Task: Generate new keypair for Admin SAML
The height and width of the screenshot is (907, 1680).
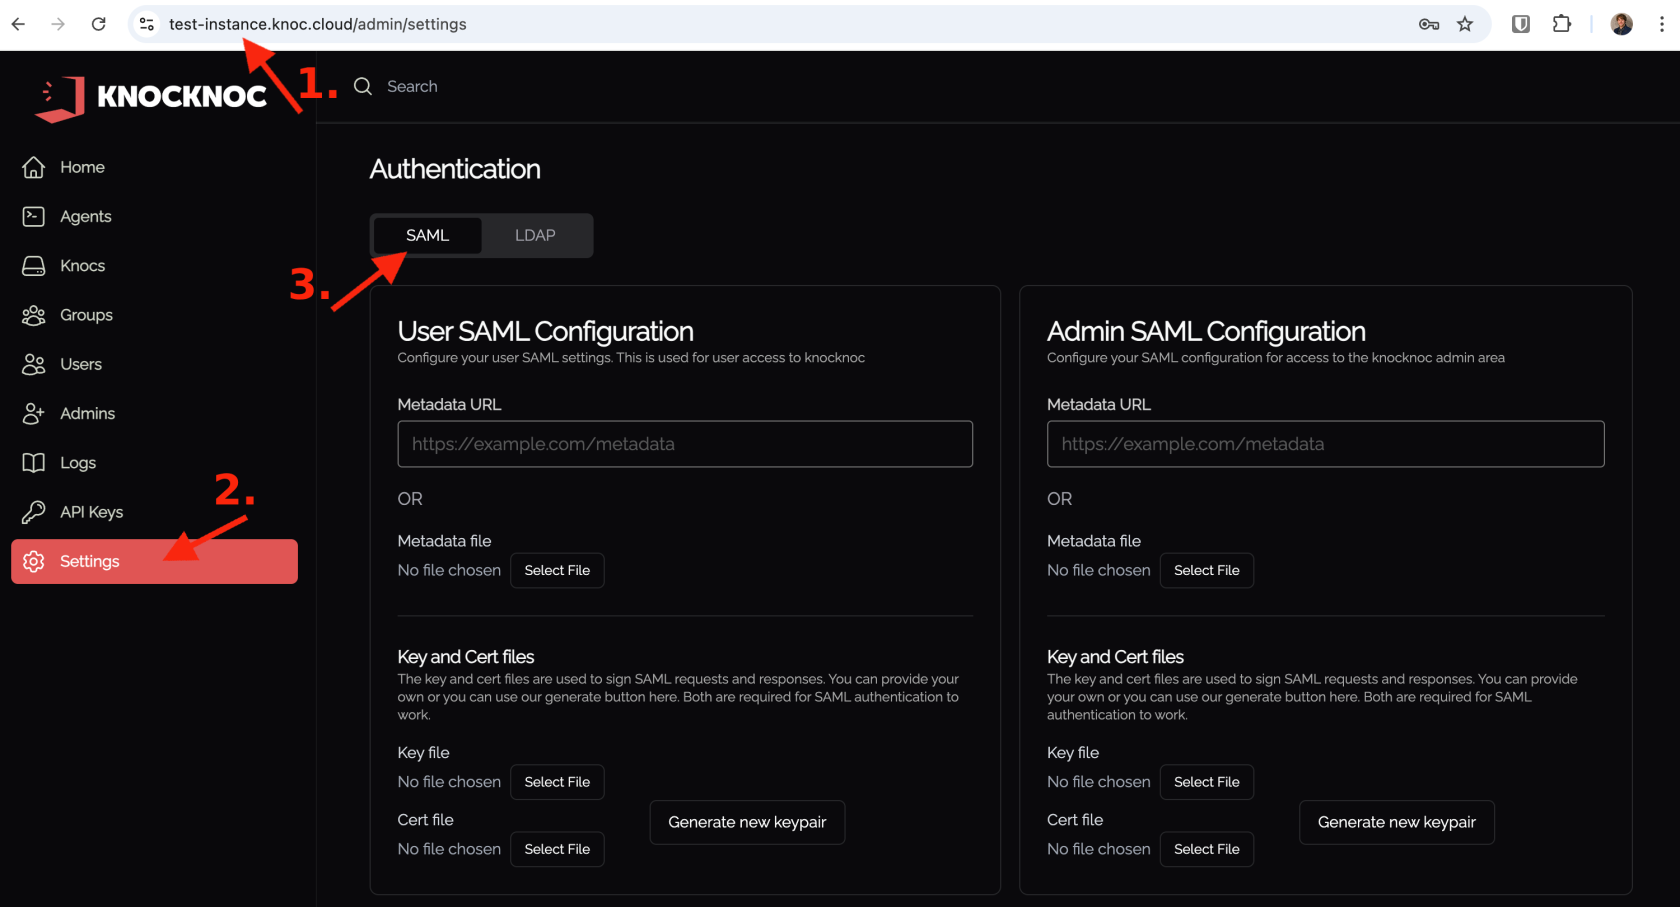Action: 1396,821
